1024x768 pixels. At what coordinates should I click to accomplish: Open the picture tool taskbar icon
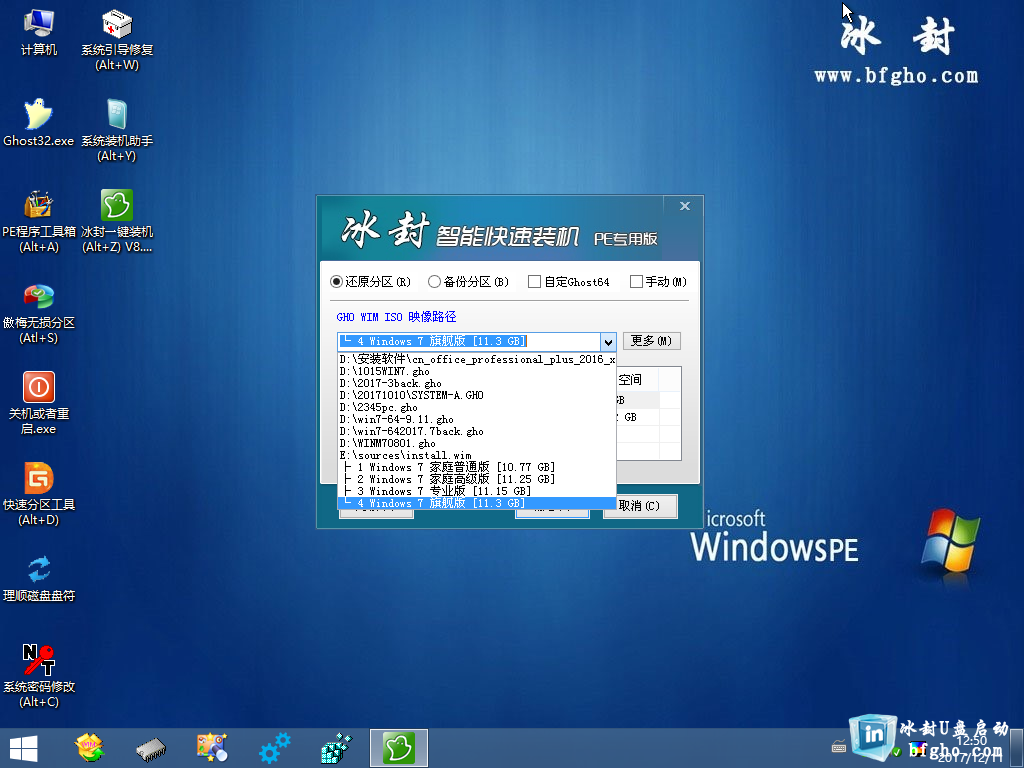tap(212, 748)
